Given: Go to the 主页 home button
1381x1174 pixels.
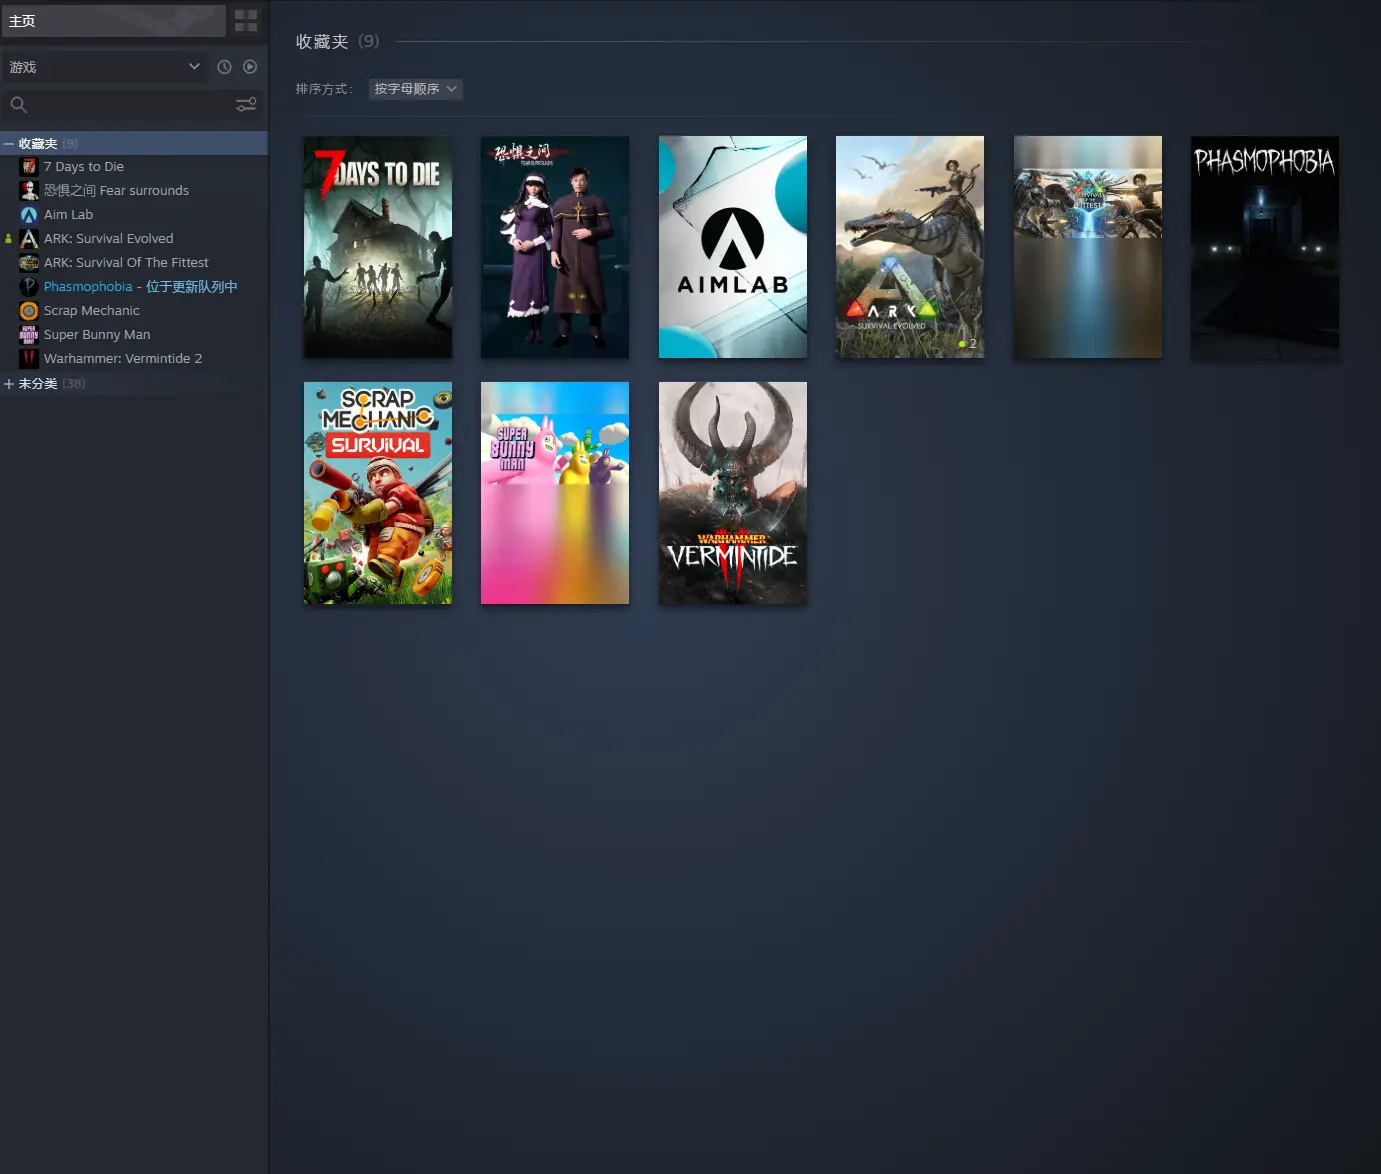Looking at the screenshot, I should point(113,21).
